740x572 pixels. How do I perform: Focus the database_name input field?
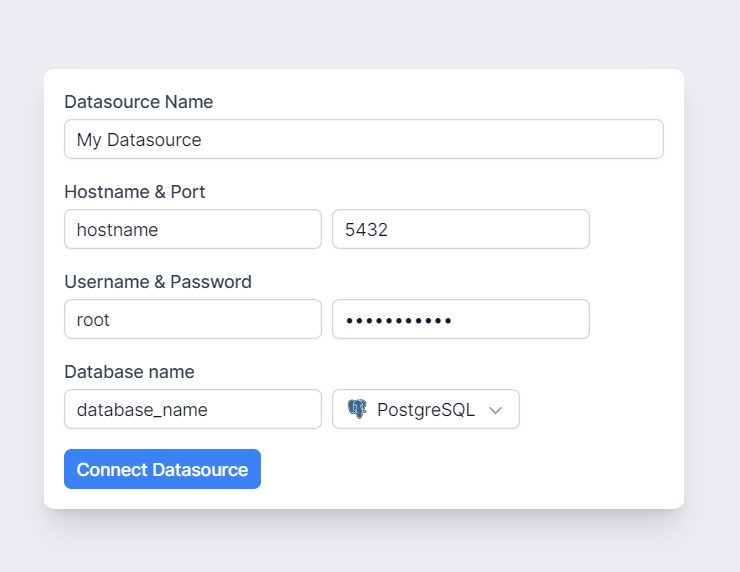click(x=192, y=409)
